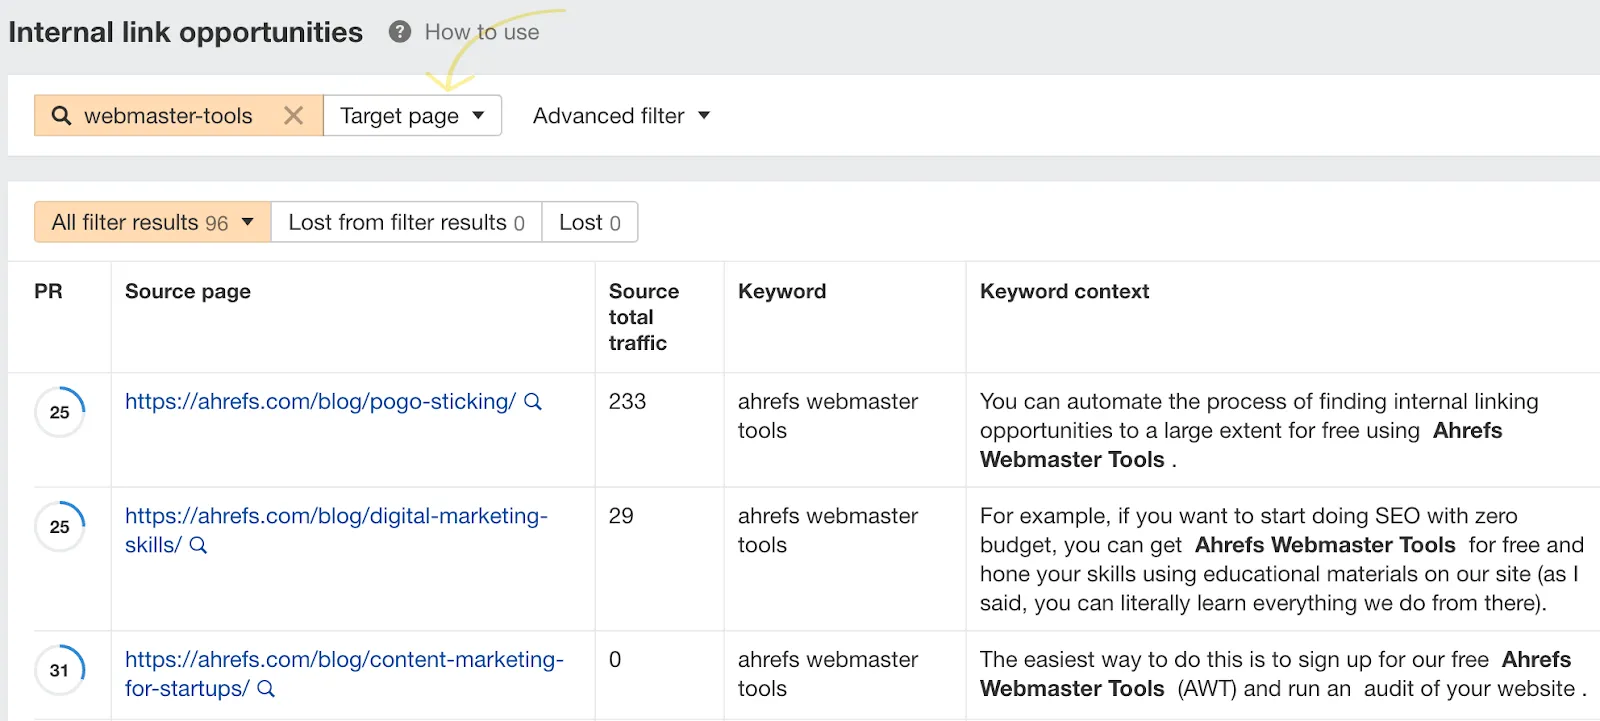
Task: Open the digital-marketing-skills blog link
Action: 336,530
